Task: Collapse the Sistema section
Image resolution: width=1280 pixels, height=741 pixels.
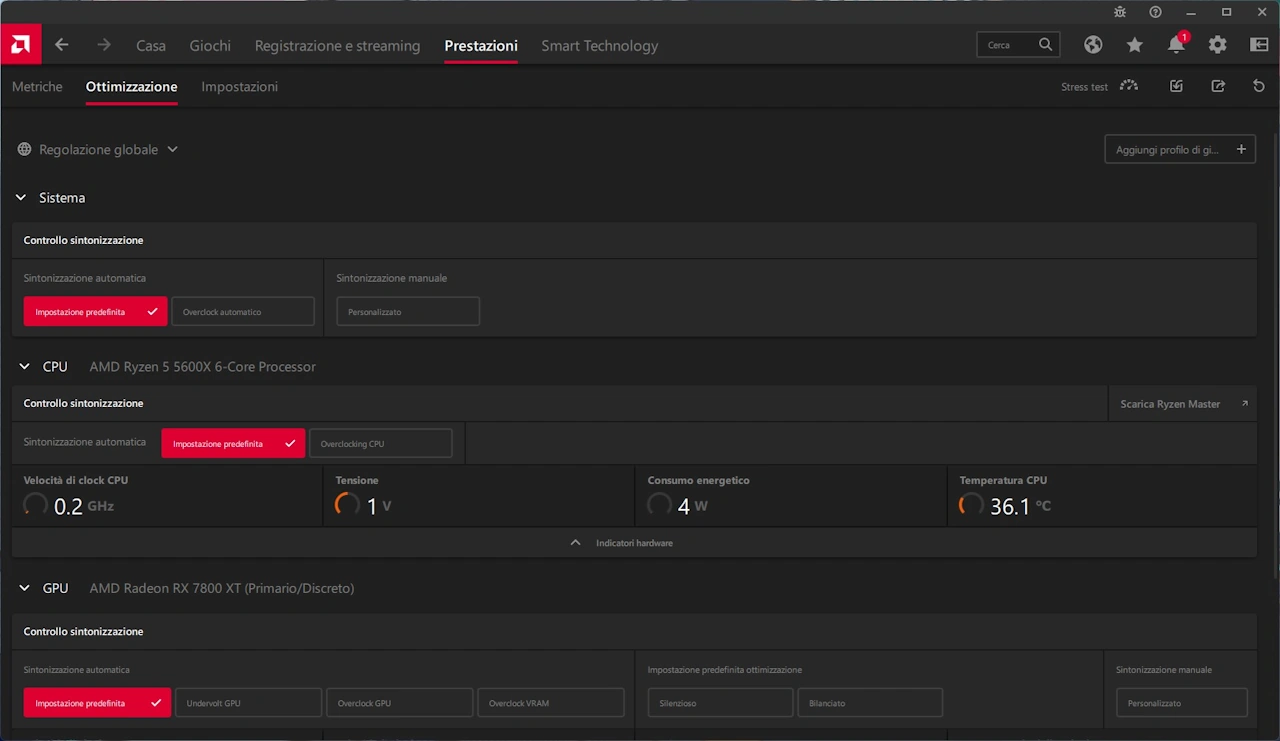Action: 21,198
